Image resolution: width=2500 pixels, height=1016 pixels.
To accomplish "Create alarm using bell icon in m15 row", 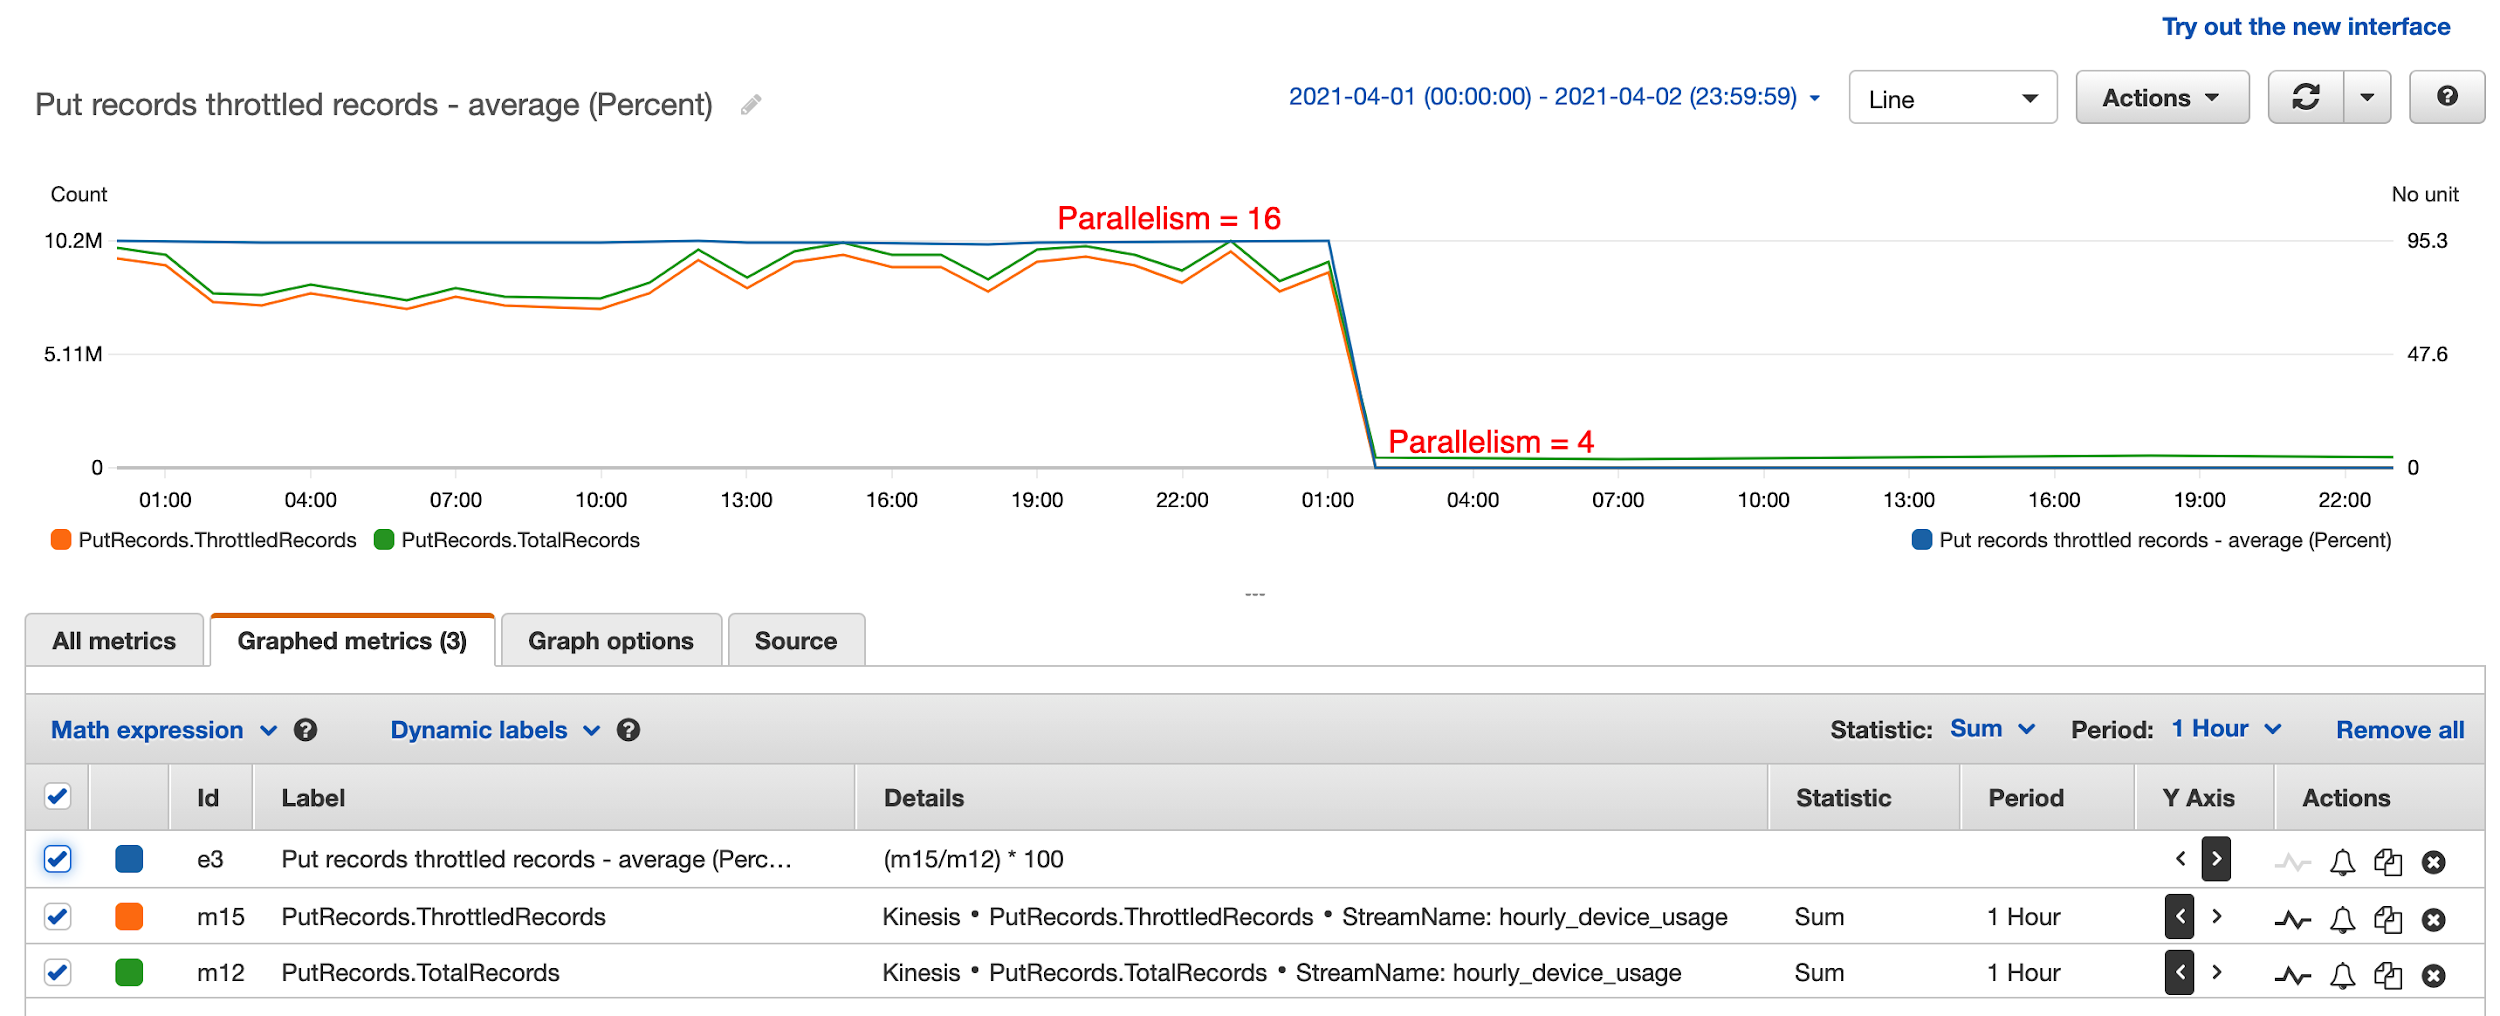I will click(x=2342, y=919).
